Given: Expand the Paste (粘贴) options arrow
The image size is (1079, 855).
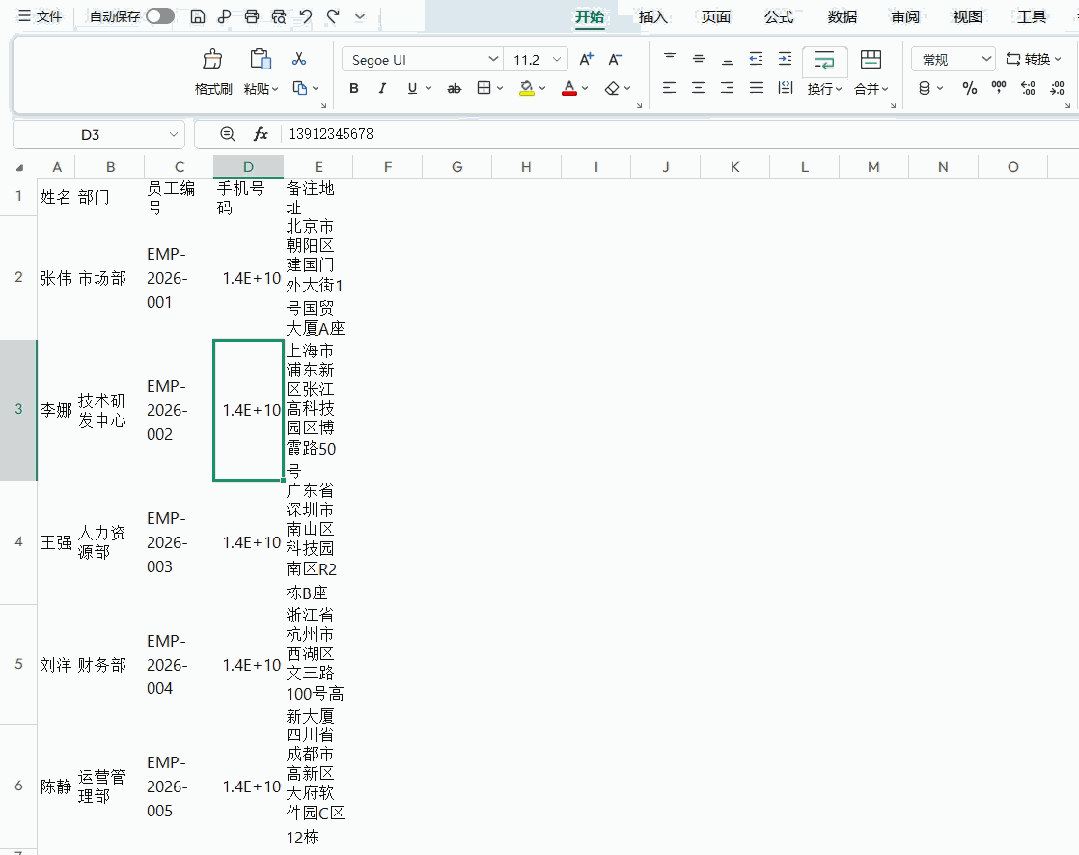Looking at the screenshot, I should click(x=275, y=89).
